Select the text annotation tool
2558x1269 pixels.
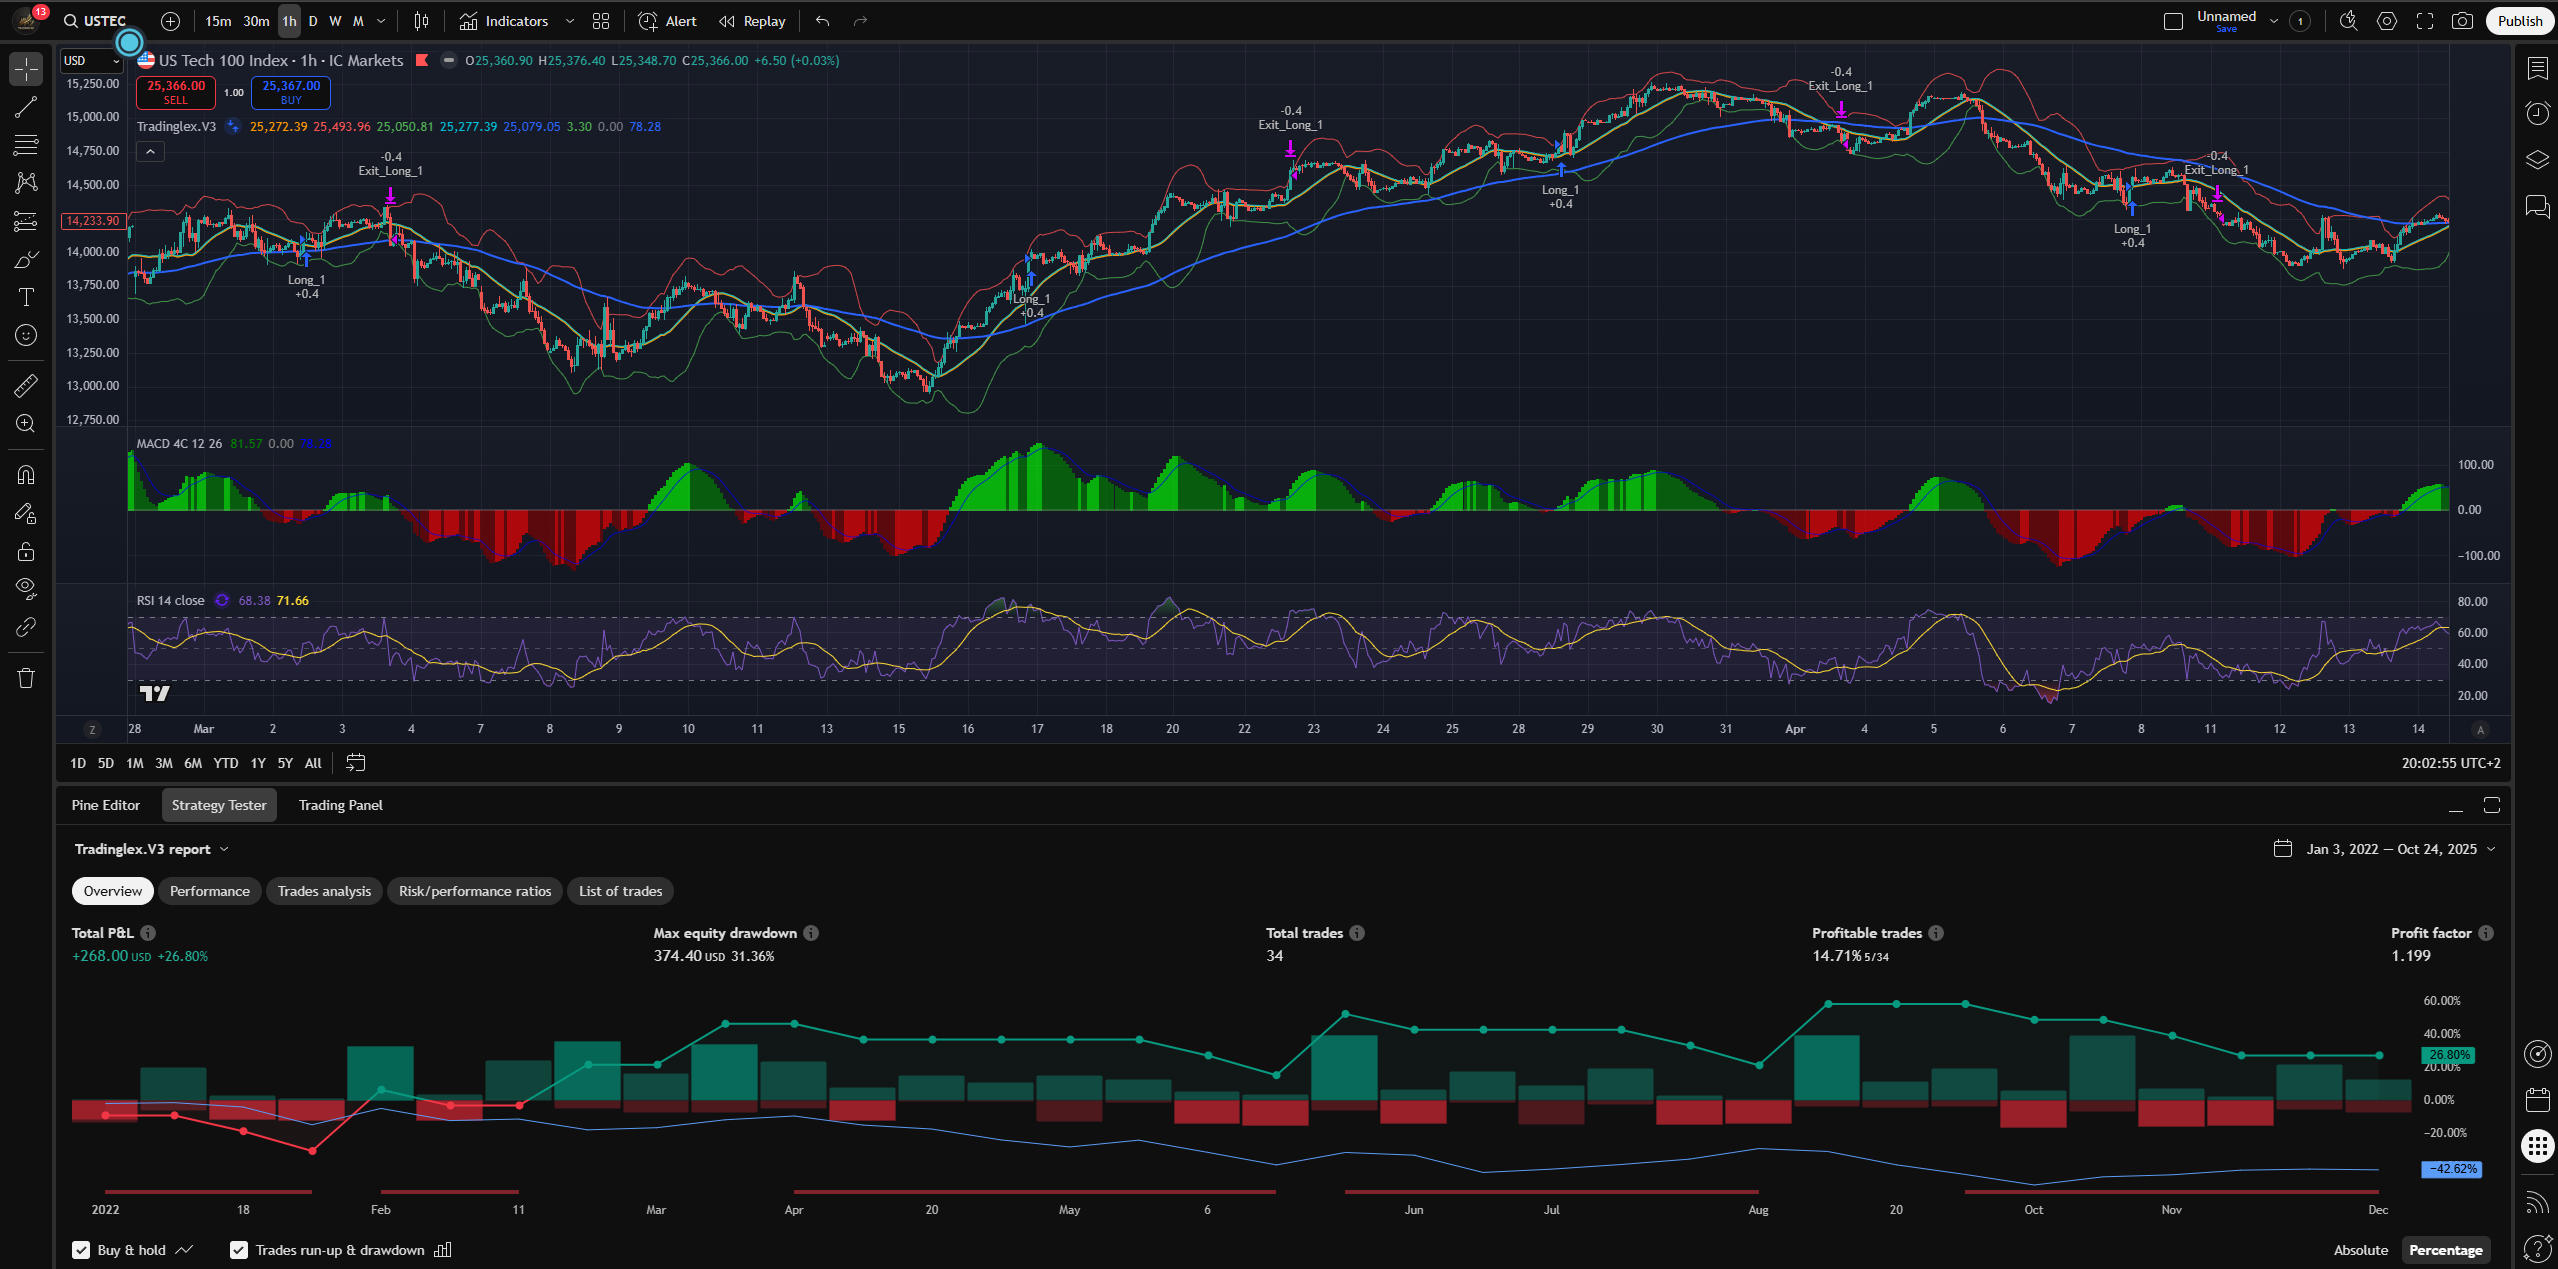click(26, 297)
